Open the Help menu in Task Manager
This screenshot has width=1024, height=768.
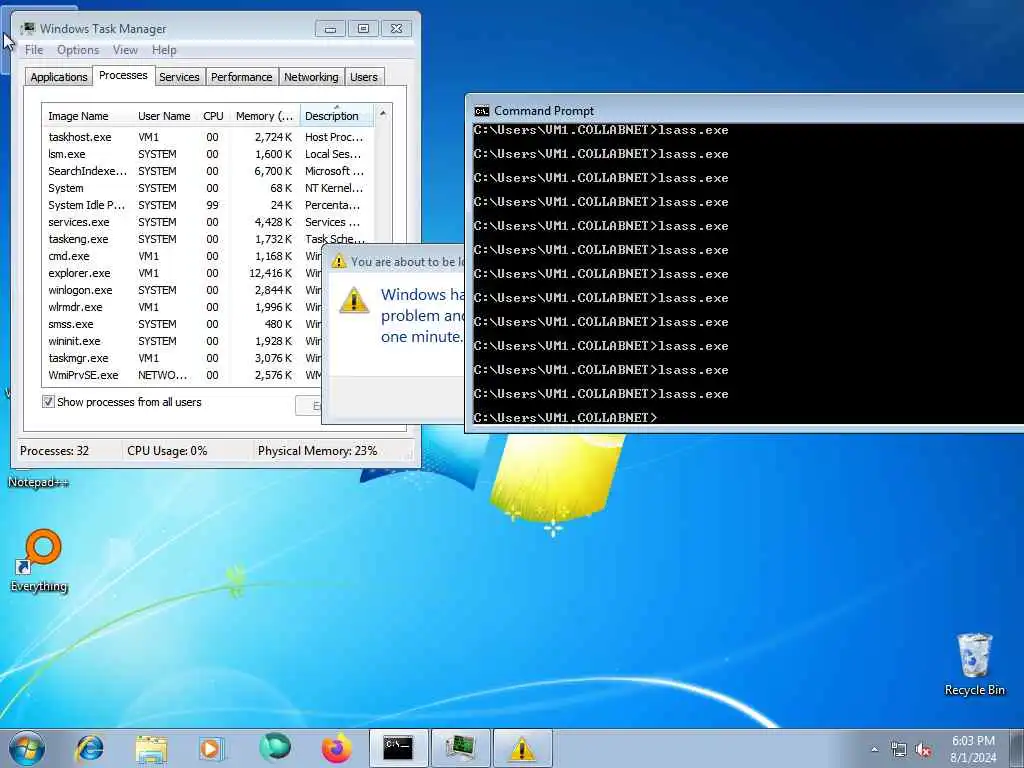pyautogui.click(x=164, y=50)
